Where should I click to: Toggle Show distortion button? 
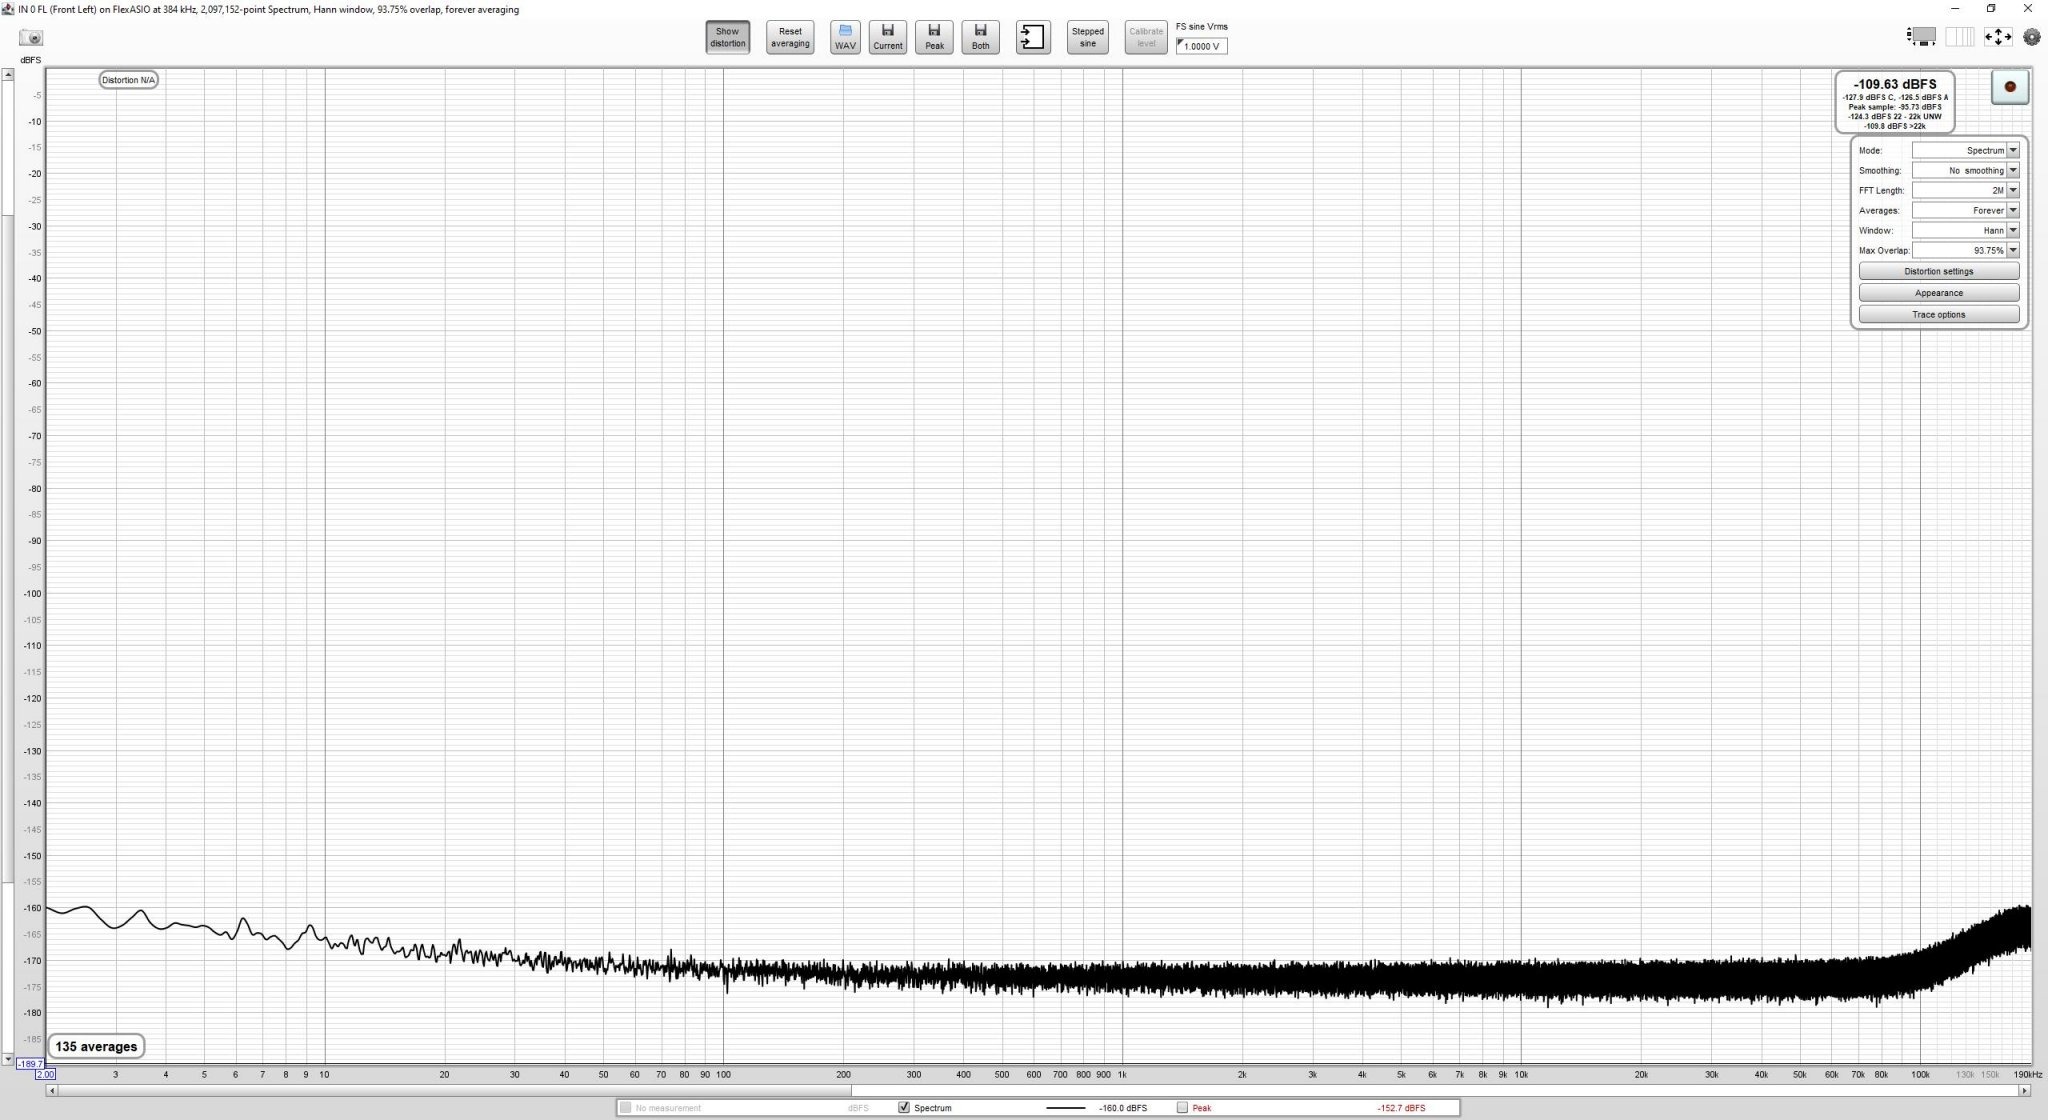coord(727,37)
